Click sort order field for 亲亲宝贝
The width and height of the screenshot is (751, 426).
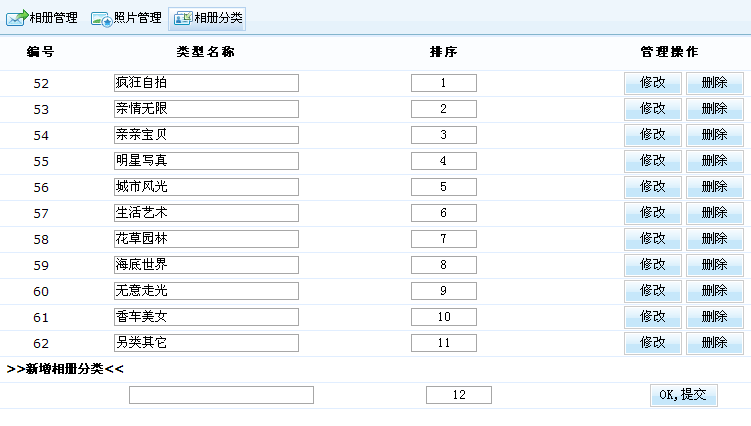tap(444, 135)
